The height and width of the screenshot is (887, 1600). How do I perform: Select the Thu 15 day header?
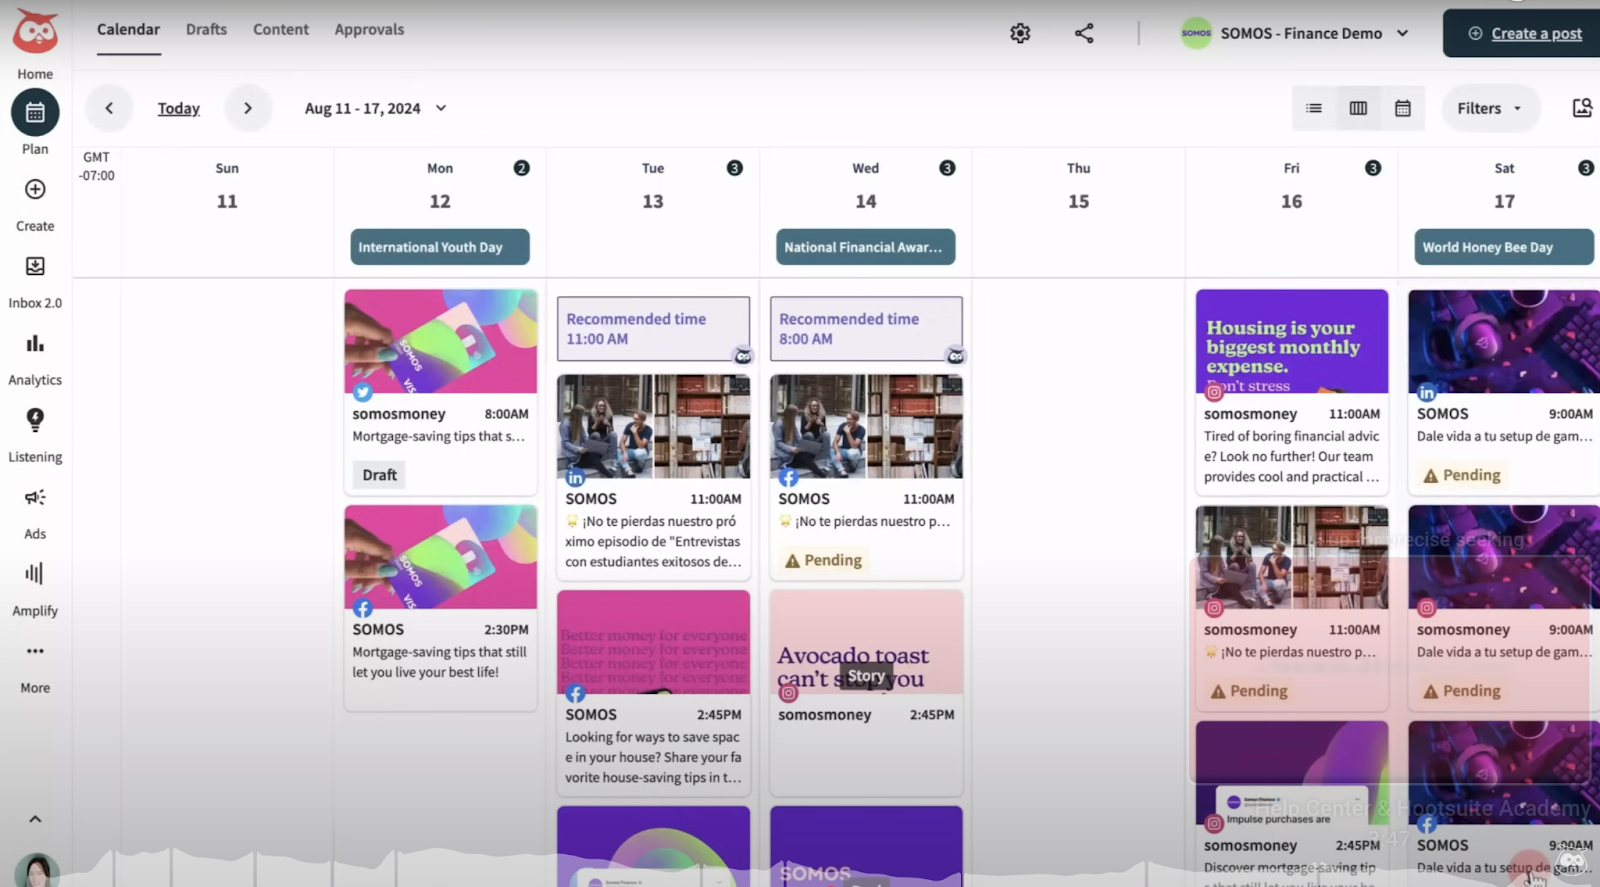[1078, 187]
